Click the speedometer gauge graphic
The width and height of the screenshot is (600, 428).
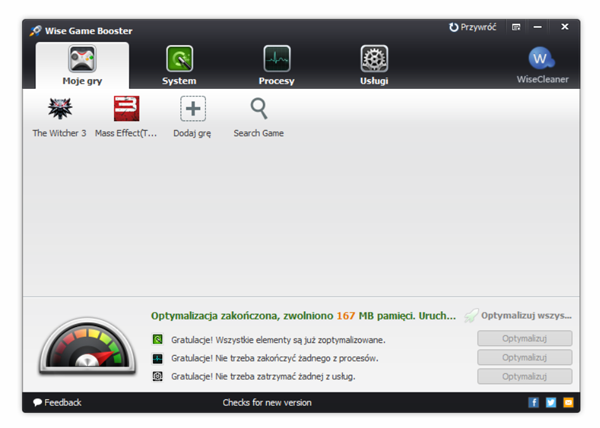88,345
